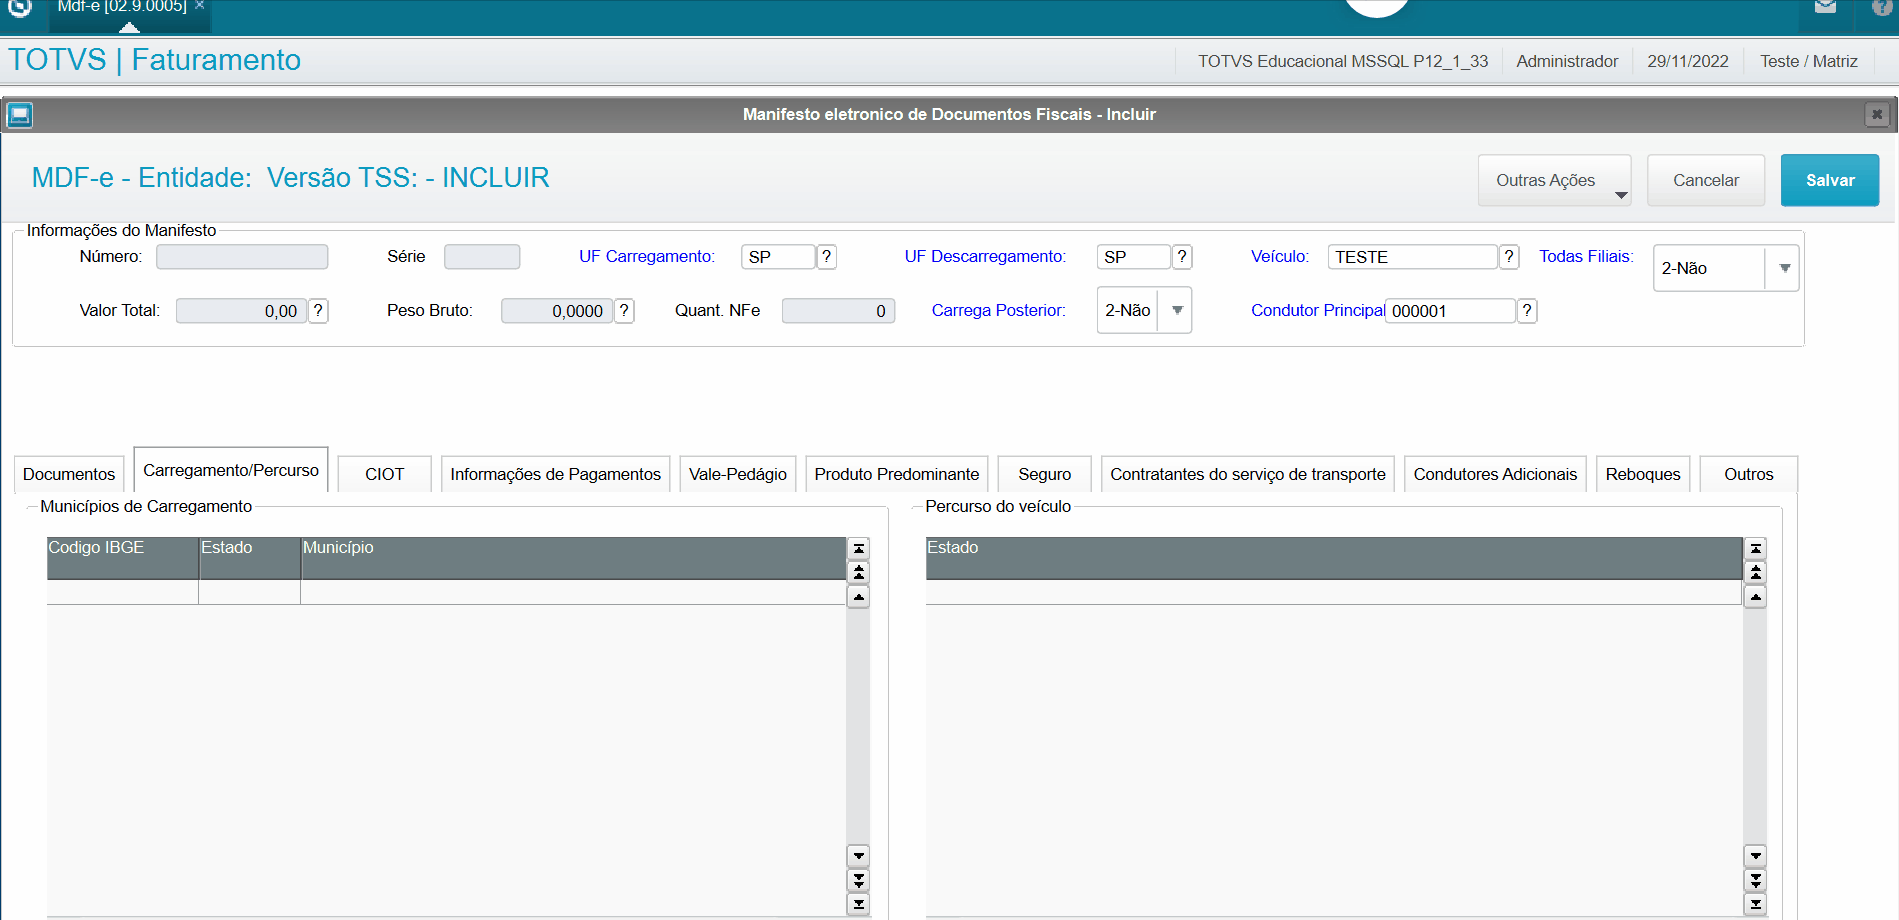The image size is (1899, 920).
Task: Switch to Produto Predominante tab
Action: [x=897, y=474]
